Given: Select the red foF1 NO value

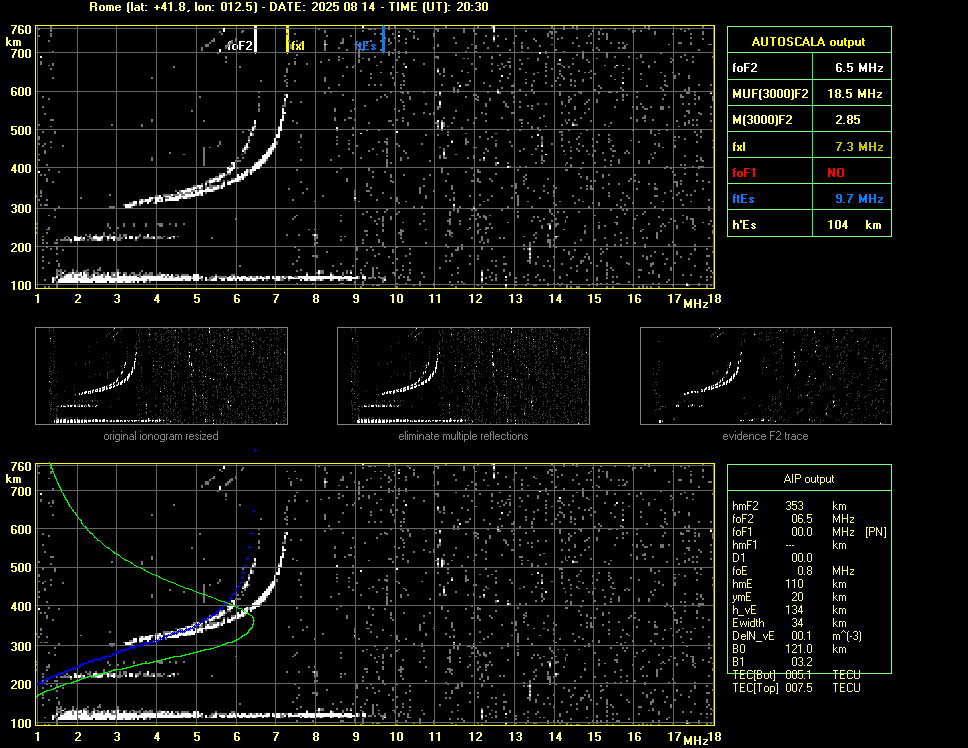Looking at the screenshot, I should coord(836,173).
